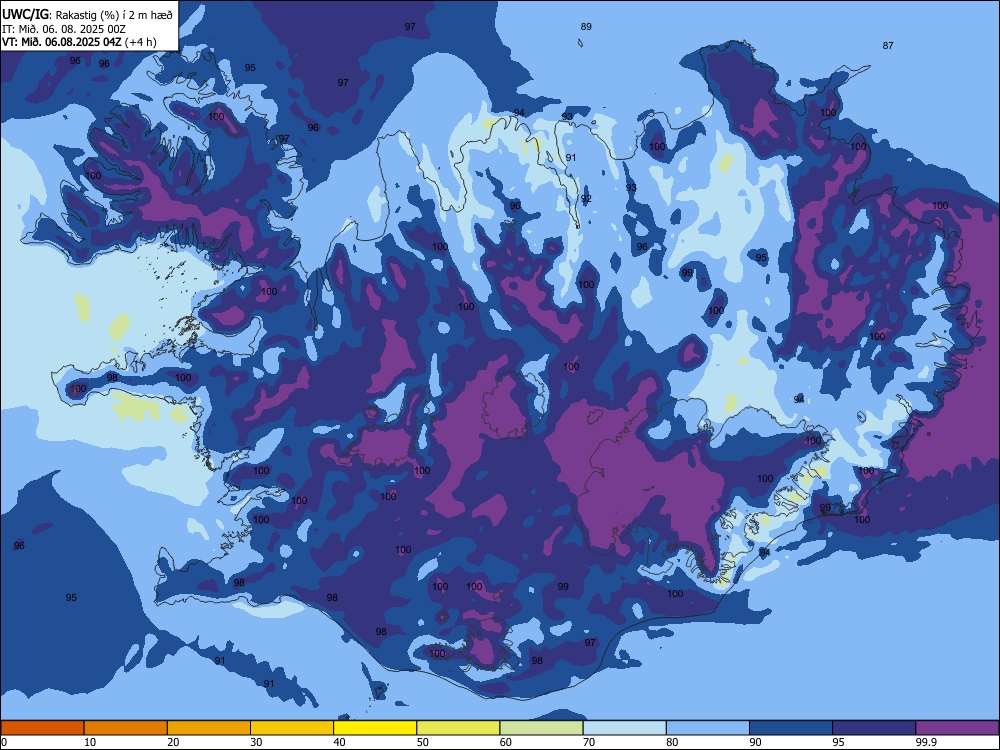Click the '70' legend scale label
Image resolution: width=1000 pixels, height=750 pixels.
(589, 742)
